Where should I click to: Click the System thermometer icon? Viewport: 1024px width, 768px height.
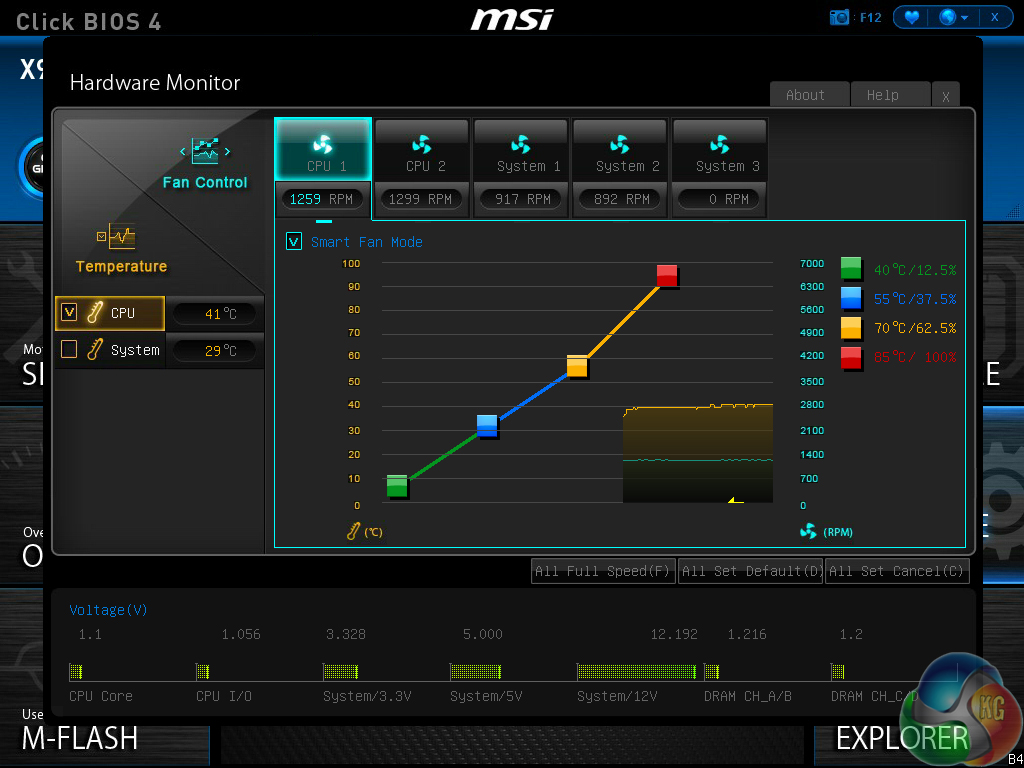pyautogui.click(x=95, y=349)
